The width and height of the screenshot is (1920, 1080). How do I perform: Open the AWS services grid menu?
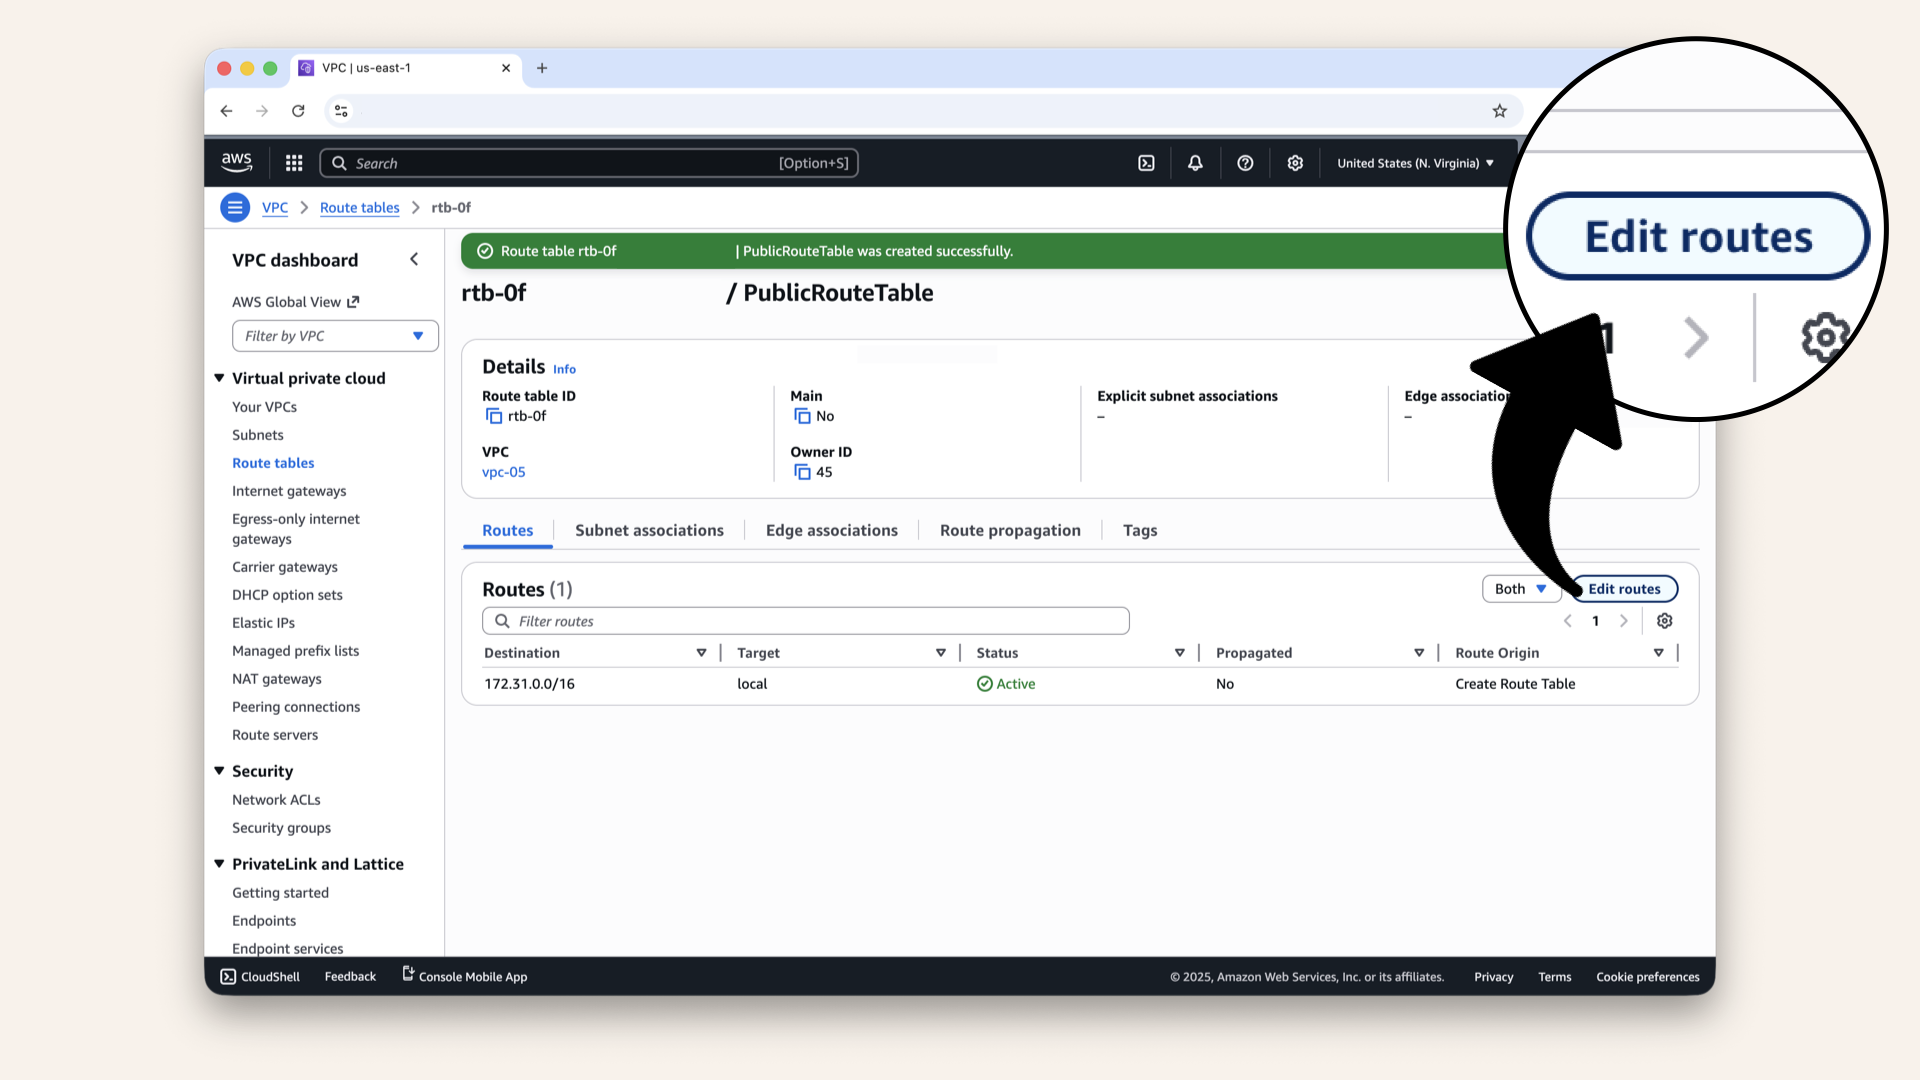(x=294, y=163)
